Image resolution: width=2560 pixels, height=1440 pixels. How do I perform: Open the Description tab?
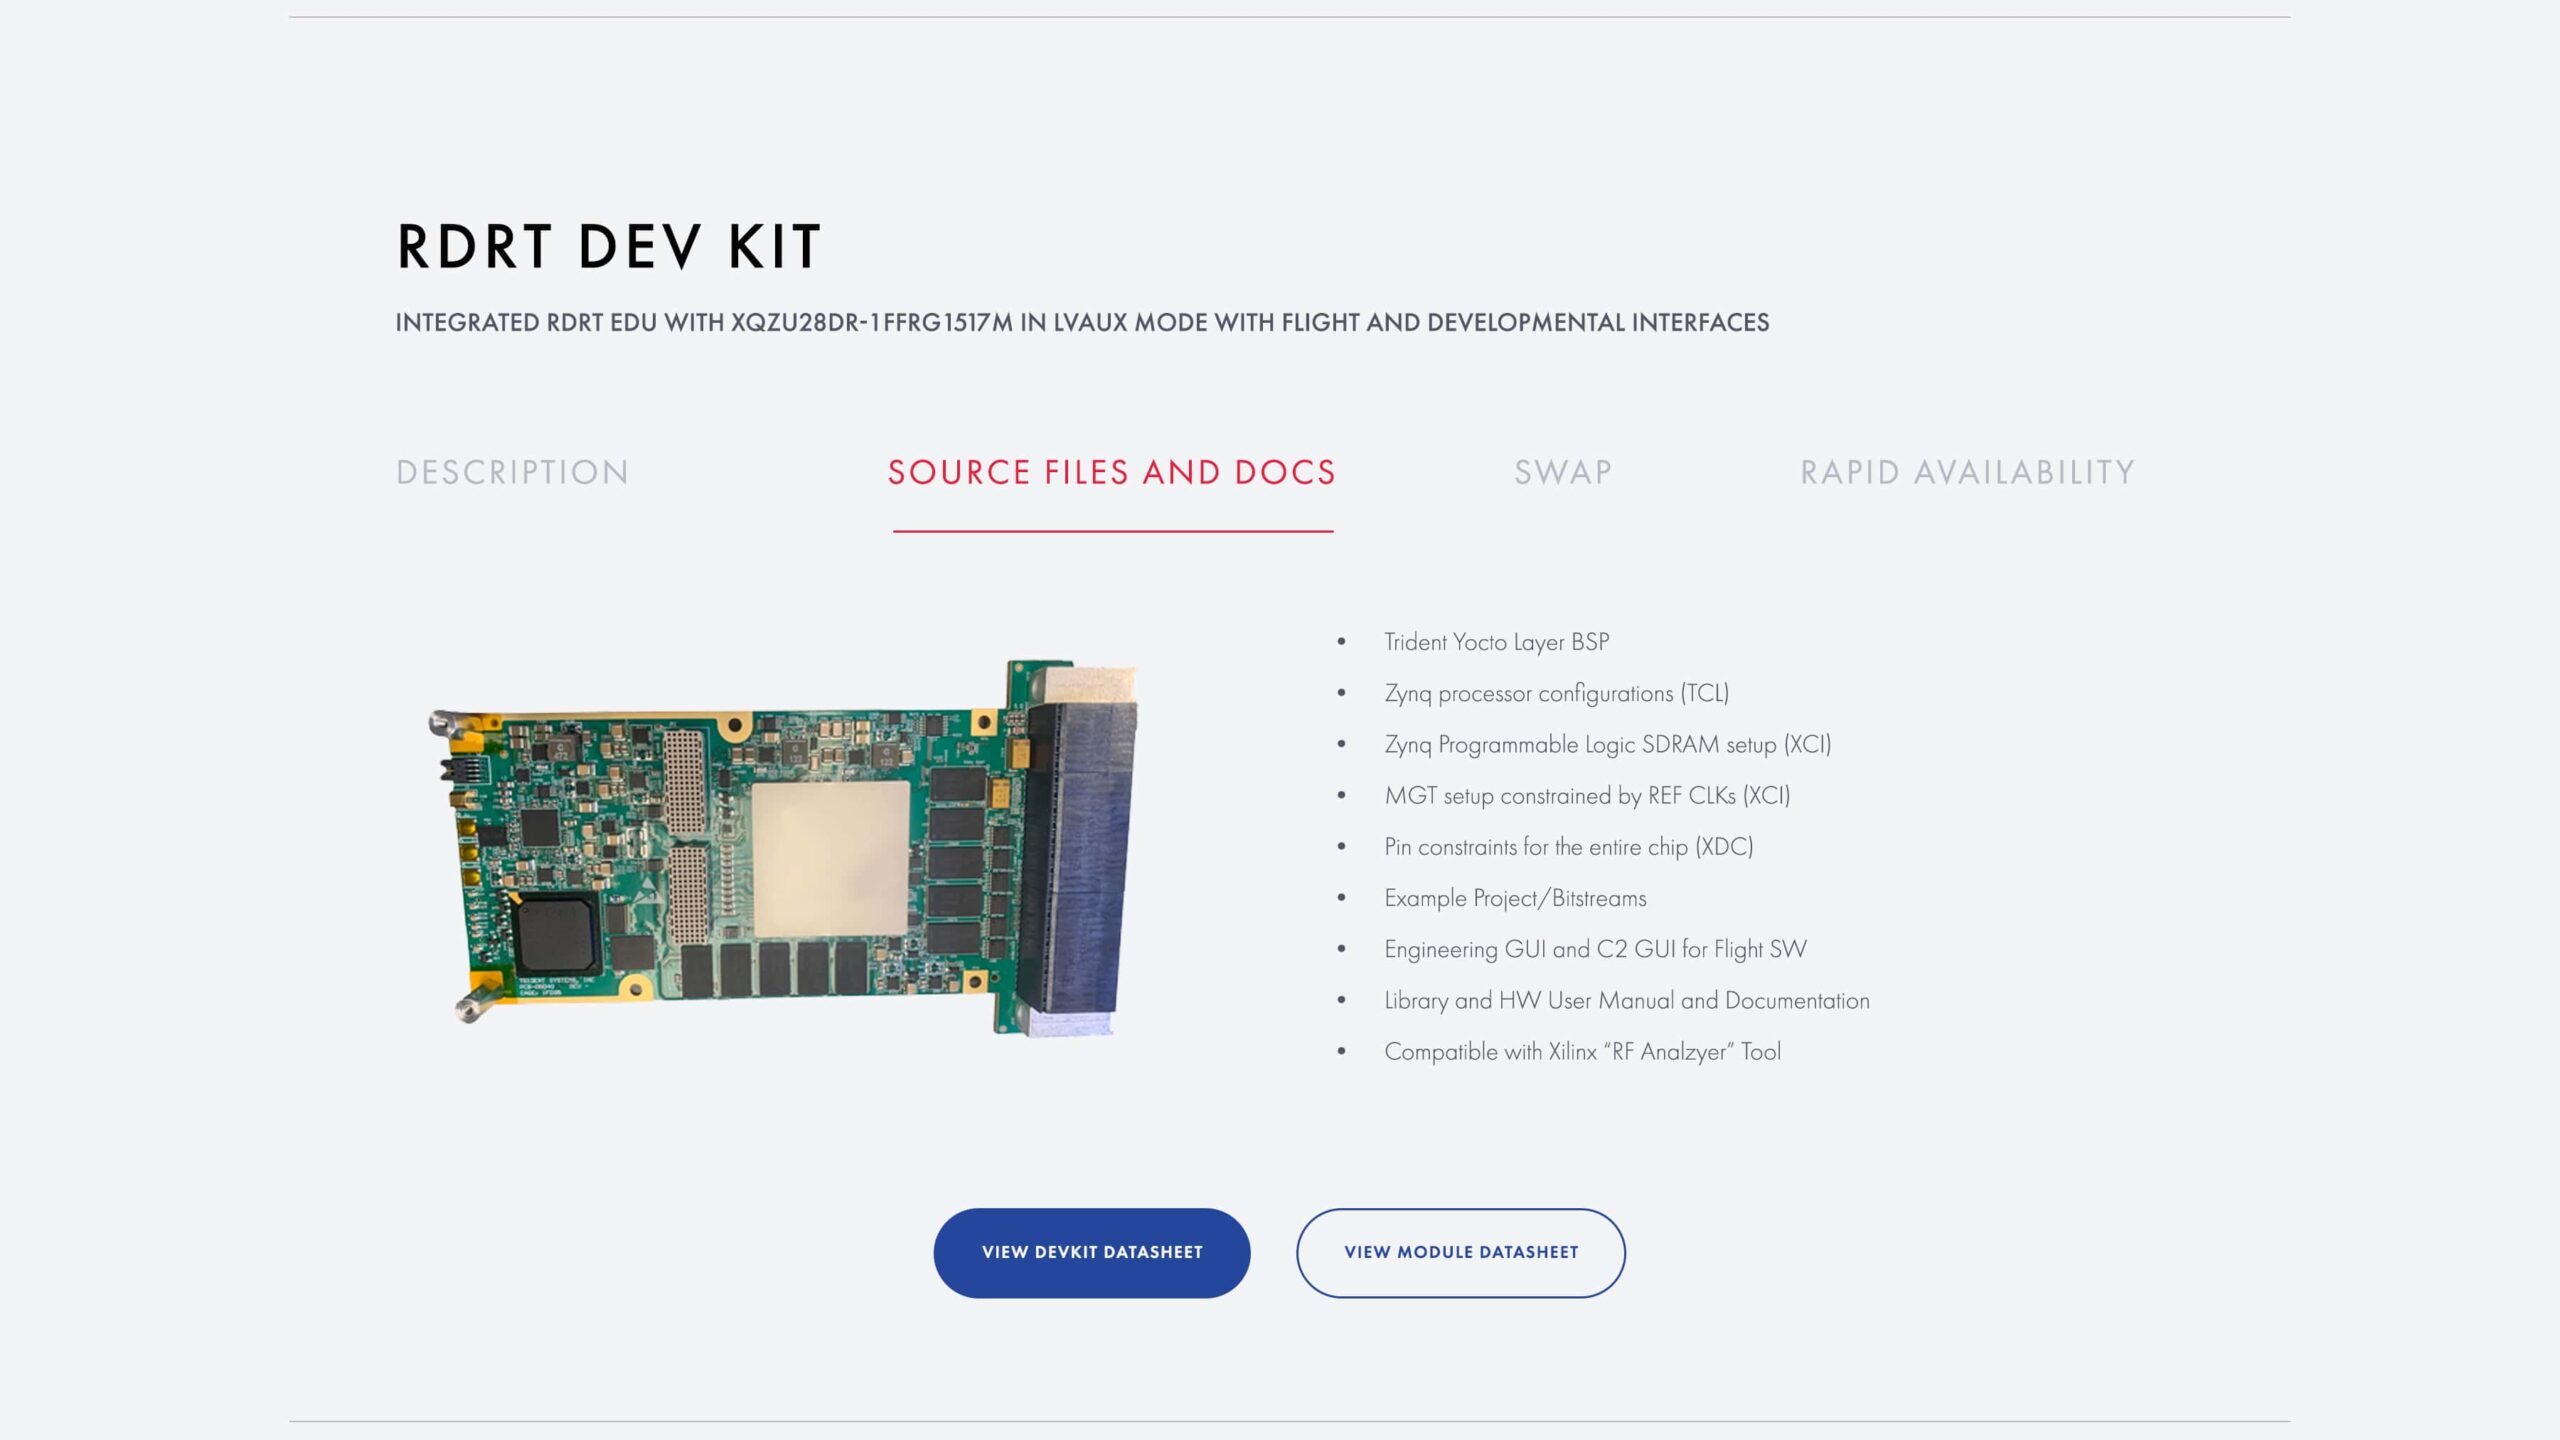click(512, 472)
